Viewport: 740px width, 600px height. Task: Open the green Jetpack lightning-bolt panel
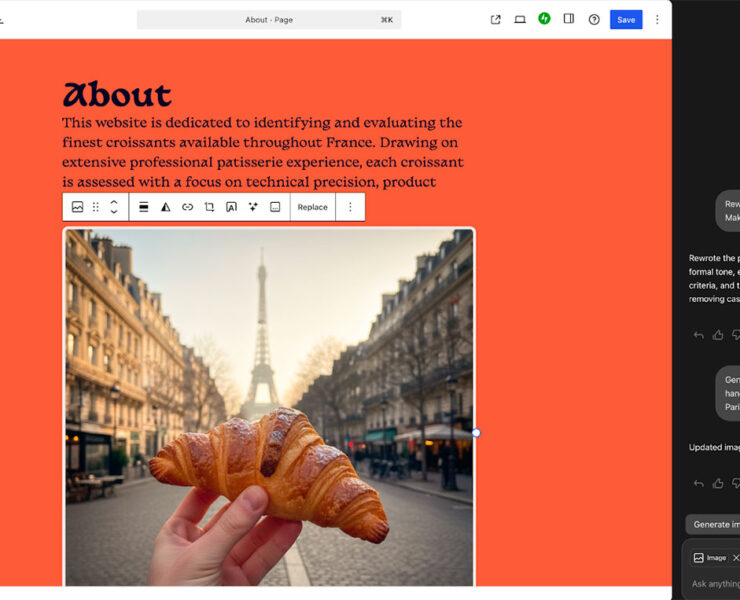point(544,19)
